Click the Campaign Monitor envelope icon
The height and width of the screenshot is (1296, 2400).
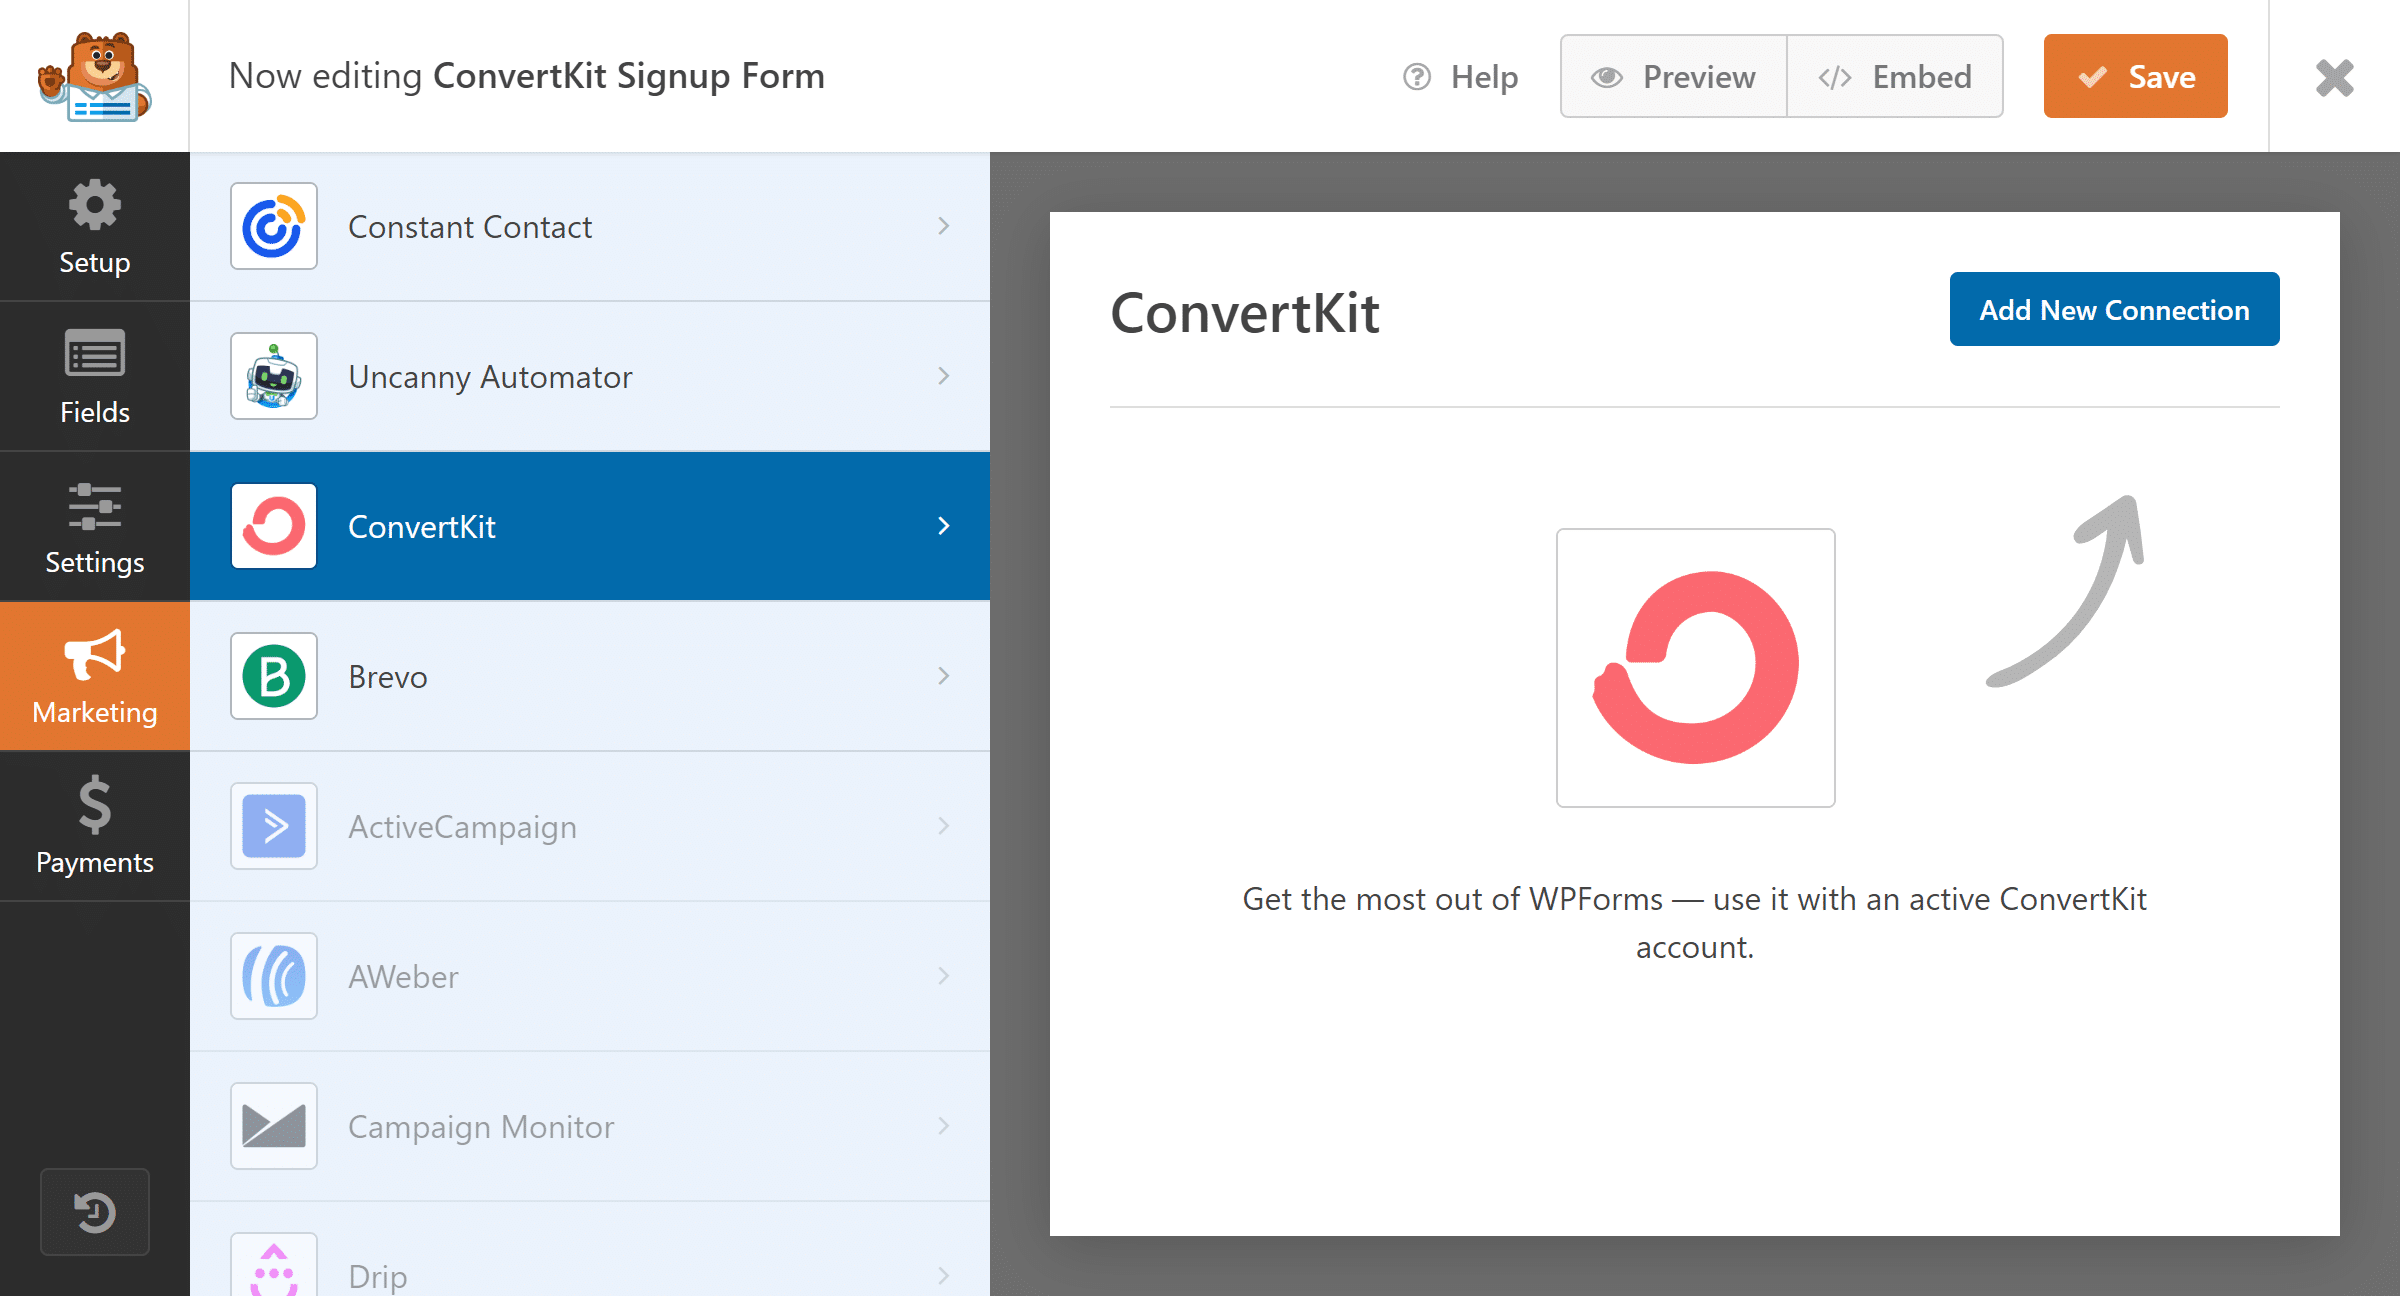[274, 1126]
